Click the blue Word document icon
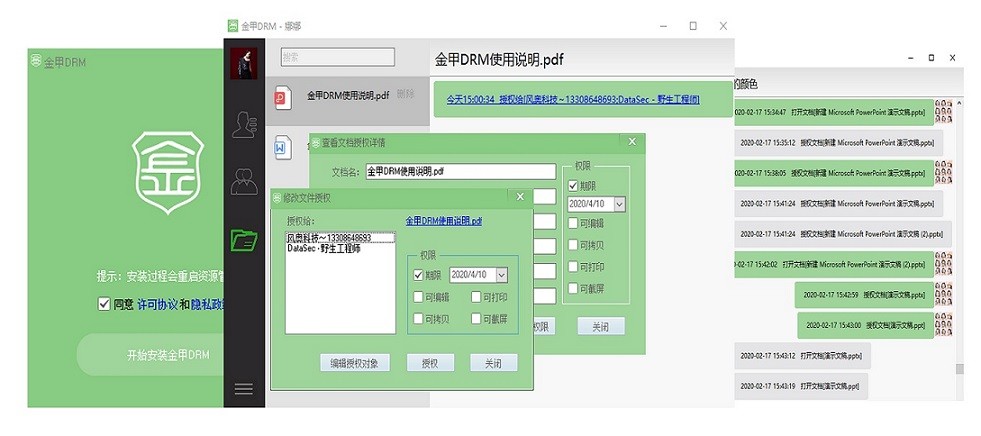Viewport: 981px width, 436px height. (282, 147)
